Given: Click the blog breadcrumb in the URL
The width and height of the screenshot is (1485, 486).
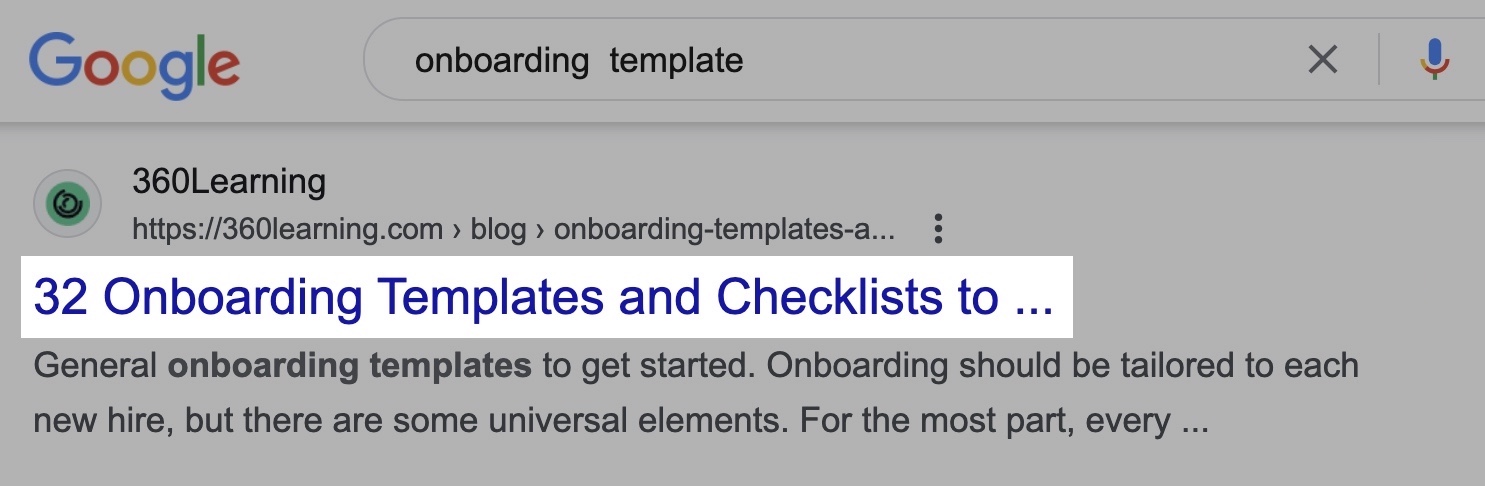Looking at the screenshot, I should (x=498, y=230).
